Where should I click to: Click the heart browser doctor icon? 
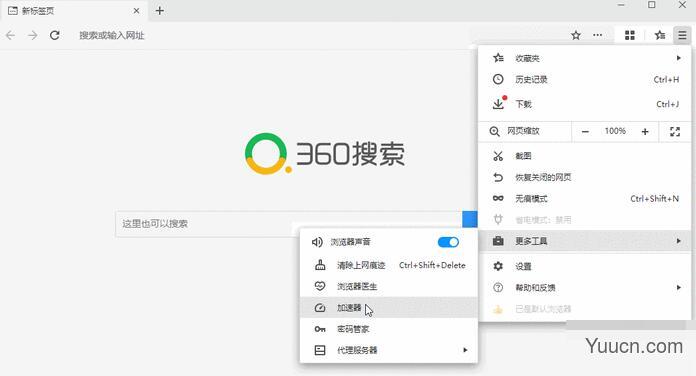320,286
